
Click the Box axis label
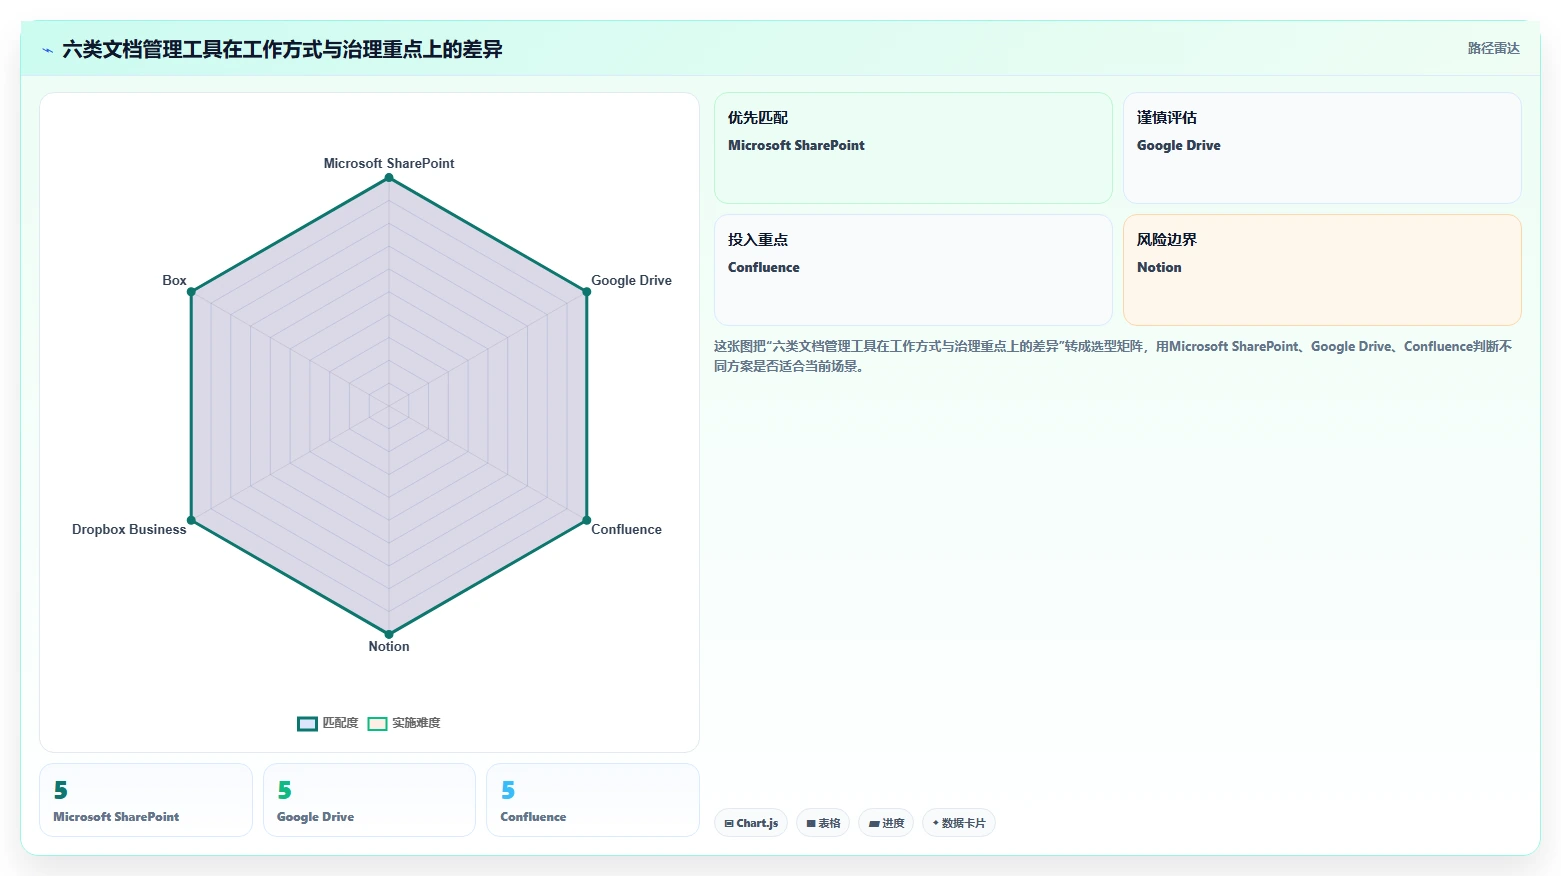174,280
